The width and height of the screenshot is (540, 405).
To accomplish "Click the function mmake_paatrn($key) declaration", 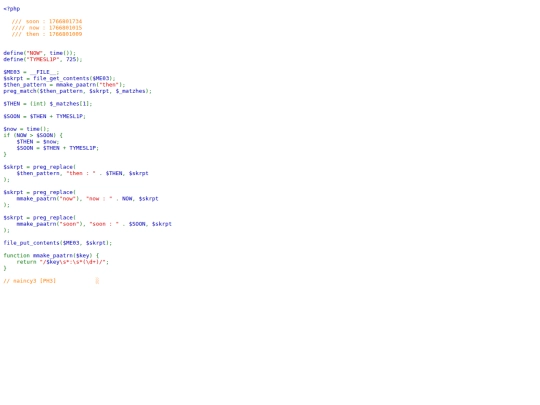I will tap(51, 256).
